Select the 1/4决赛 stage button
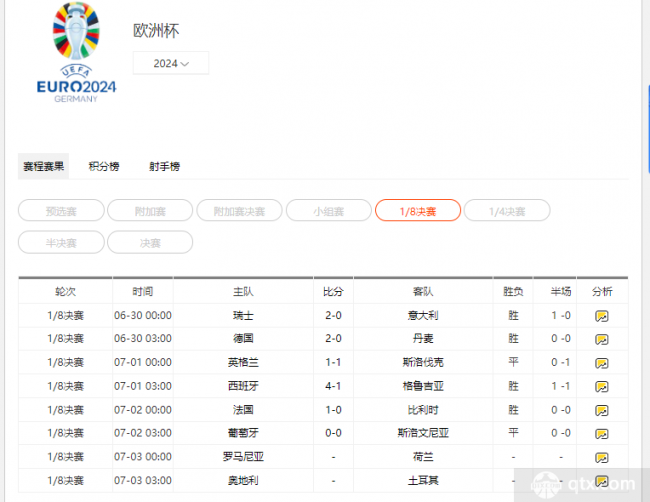The image size is (650, 502). click(507, 211)
